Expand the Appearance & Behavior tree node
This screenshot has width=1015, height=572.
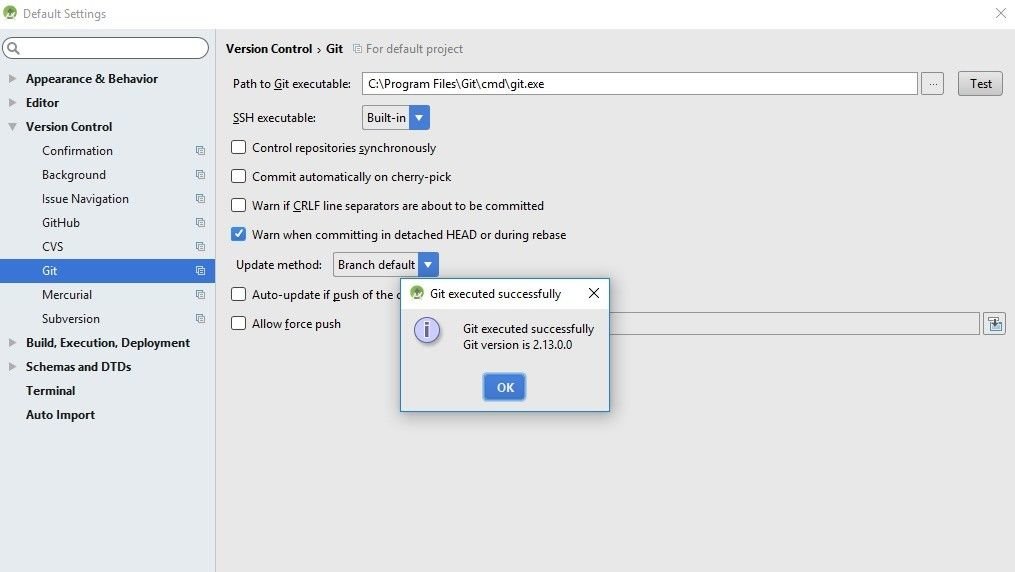[x=12, y=78]
